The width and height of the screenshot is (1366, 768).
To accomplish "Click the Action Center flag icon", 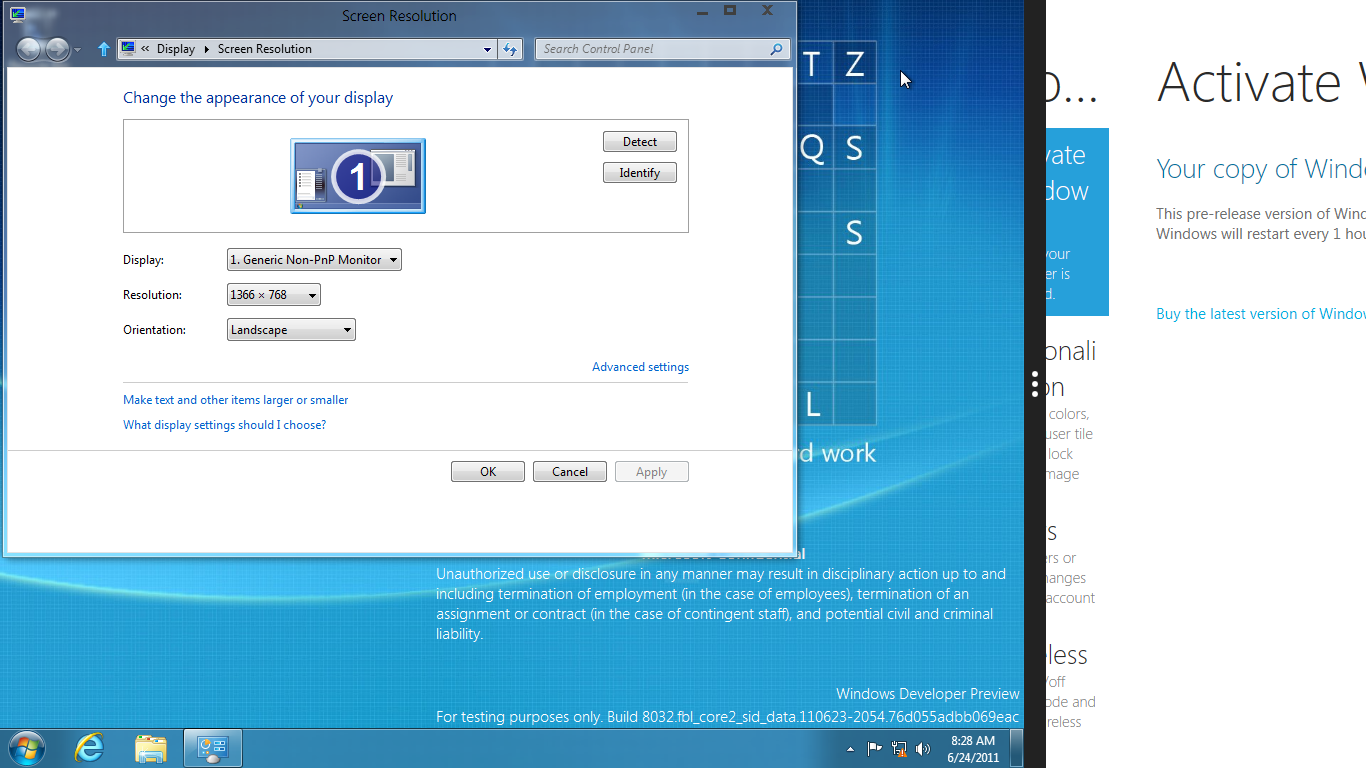I will 874,748.
